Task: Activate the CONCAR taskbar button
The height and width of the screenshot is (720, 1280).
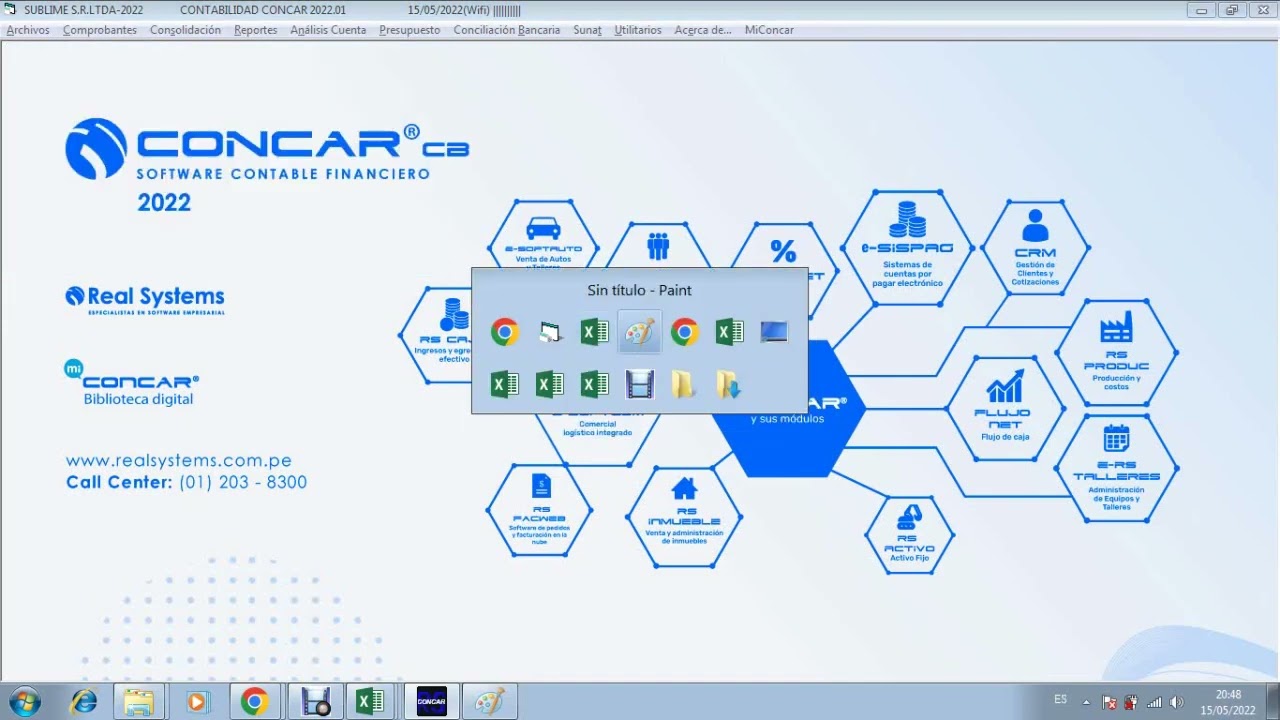Action: pyautogui.click(x=431, y=702)
